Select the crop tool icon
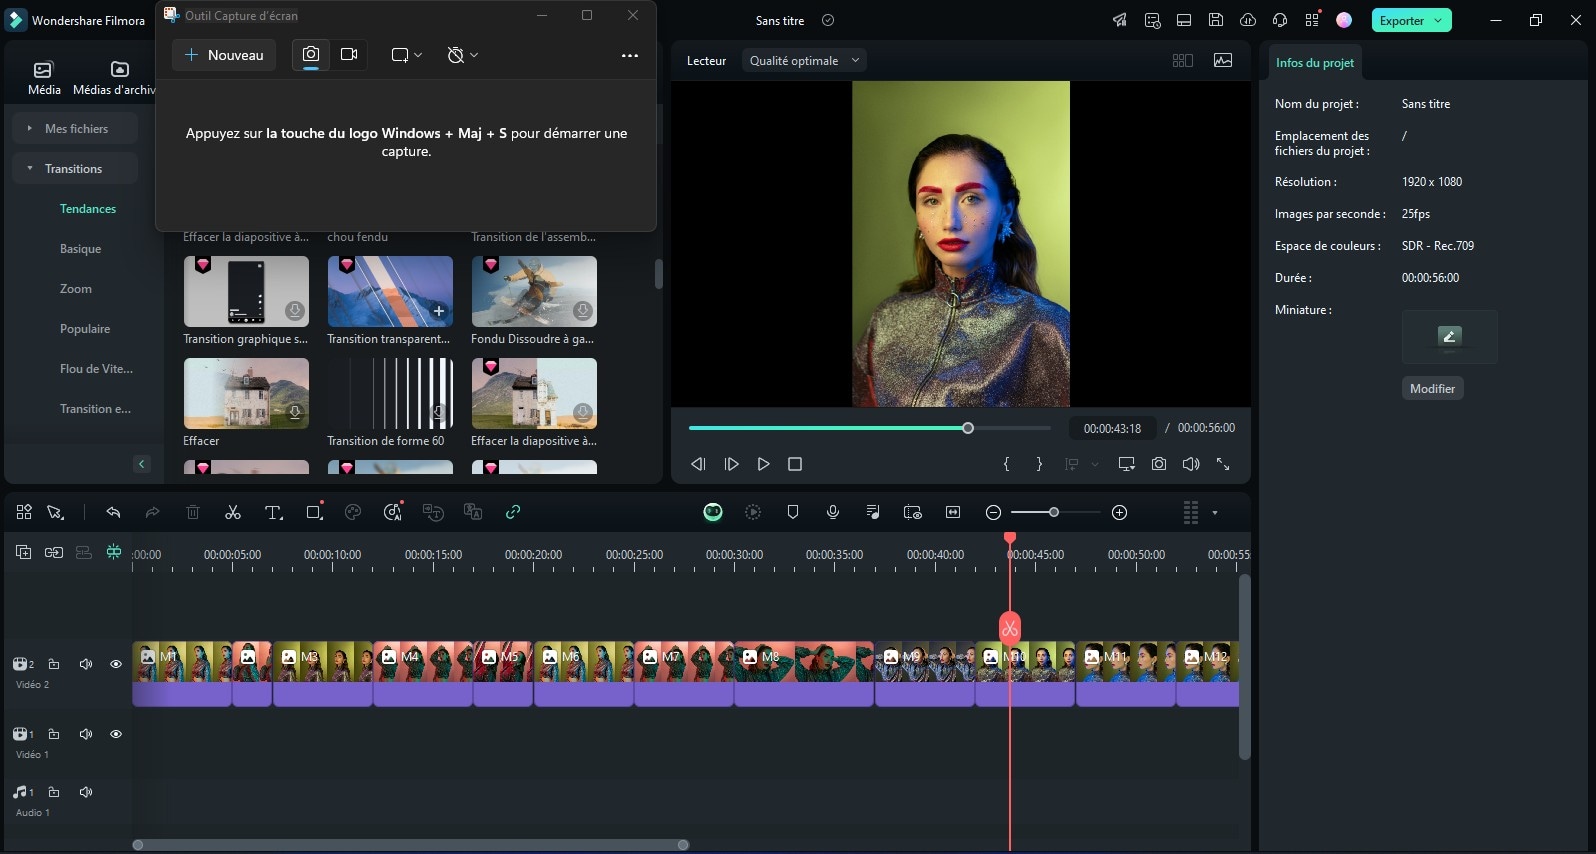 (x=314, y=512)
